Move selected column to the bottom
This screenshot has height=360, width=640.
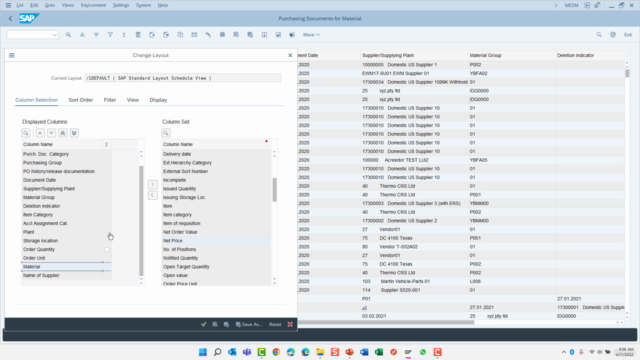74,133
